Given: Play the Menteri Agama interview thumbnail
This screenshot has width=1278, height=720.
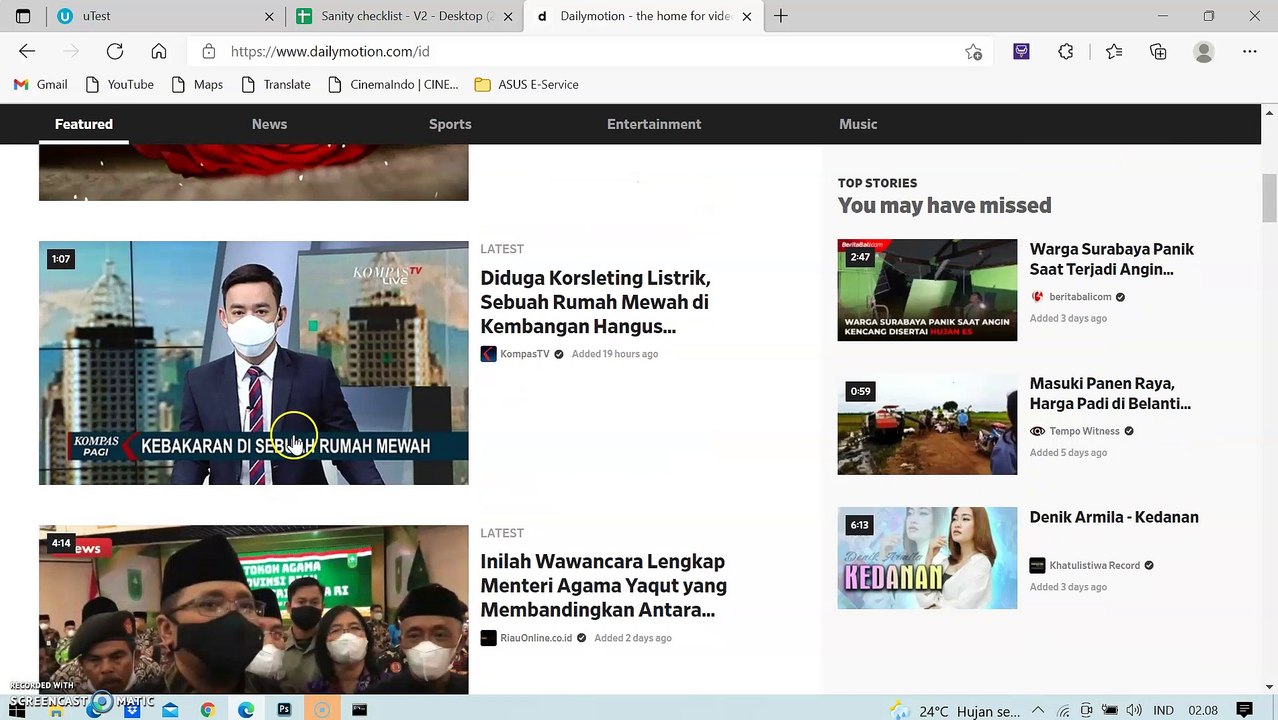Looking at the screenshot, I should pyautogui.click(x=253, y=609).
